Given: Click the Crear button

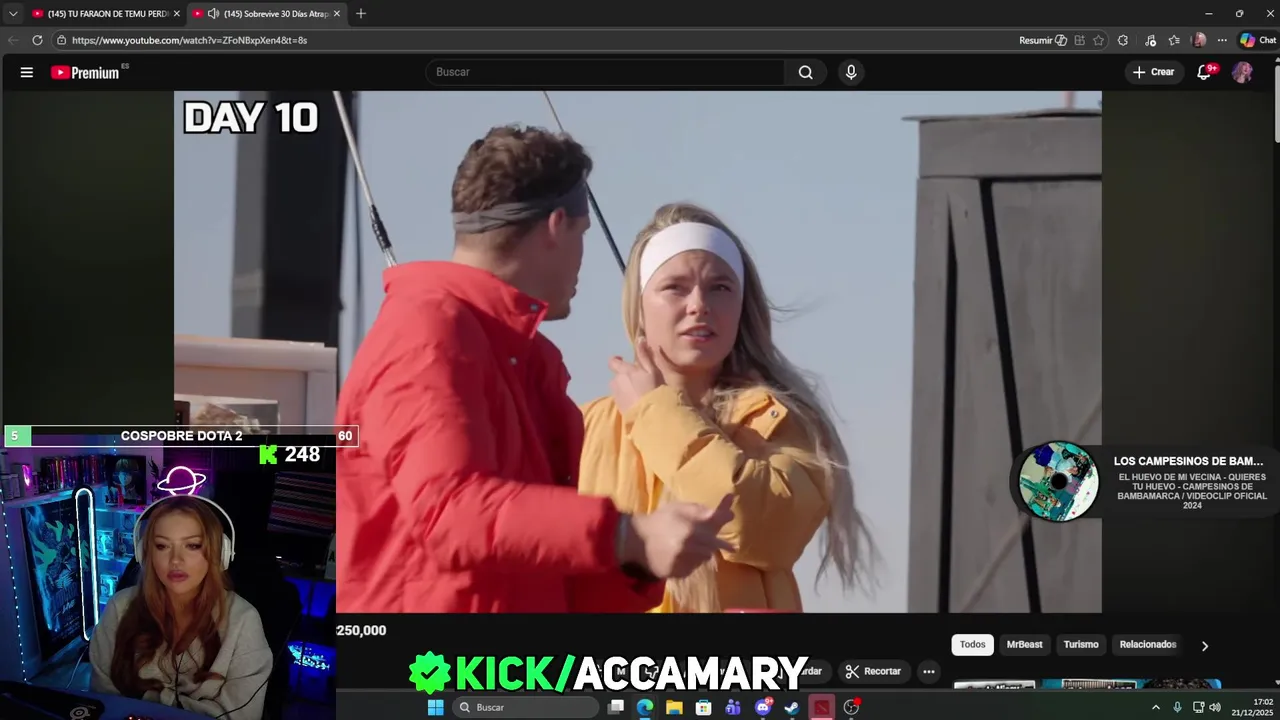Looking at the screenshot, I should 1153,72.
